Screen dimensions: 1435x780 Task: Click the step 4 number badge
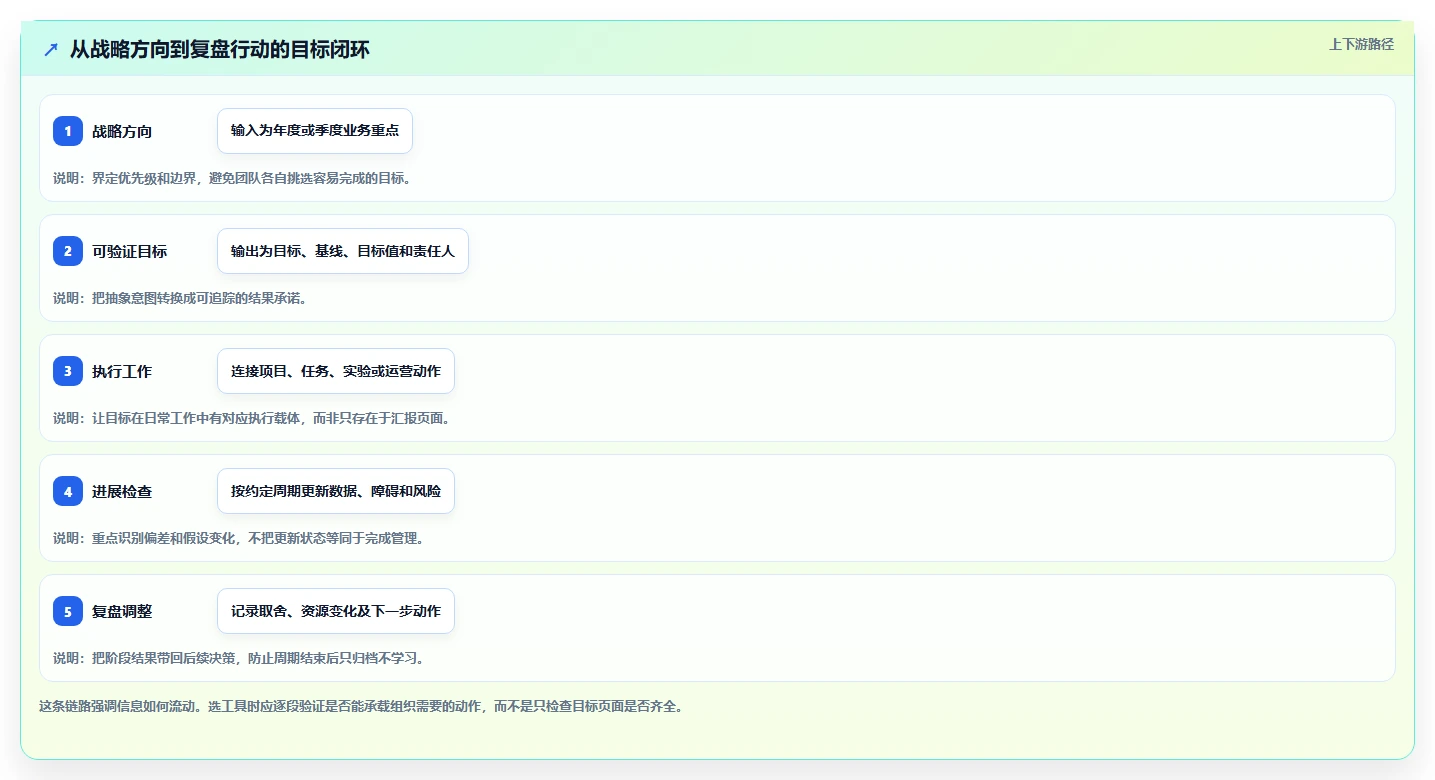68,491
